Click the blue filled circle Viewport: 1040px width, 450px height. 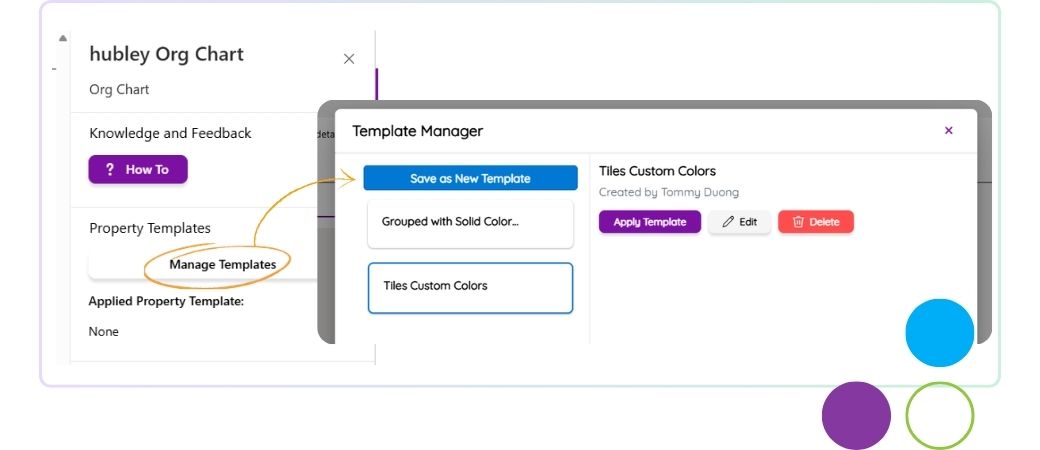click(940, 333)
